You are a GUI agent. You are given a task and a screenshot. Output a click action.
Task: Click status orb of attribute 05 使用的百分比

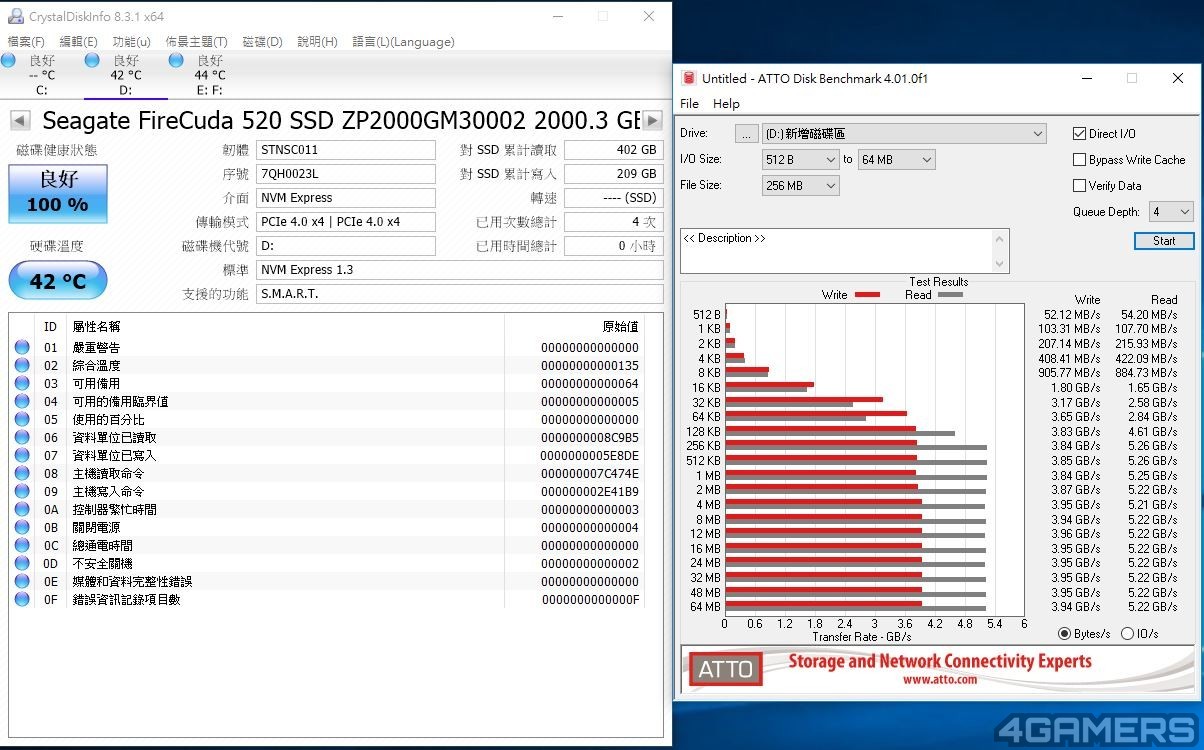click(x=22, y=419)
